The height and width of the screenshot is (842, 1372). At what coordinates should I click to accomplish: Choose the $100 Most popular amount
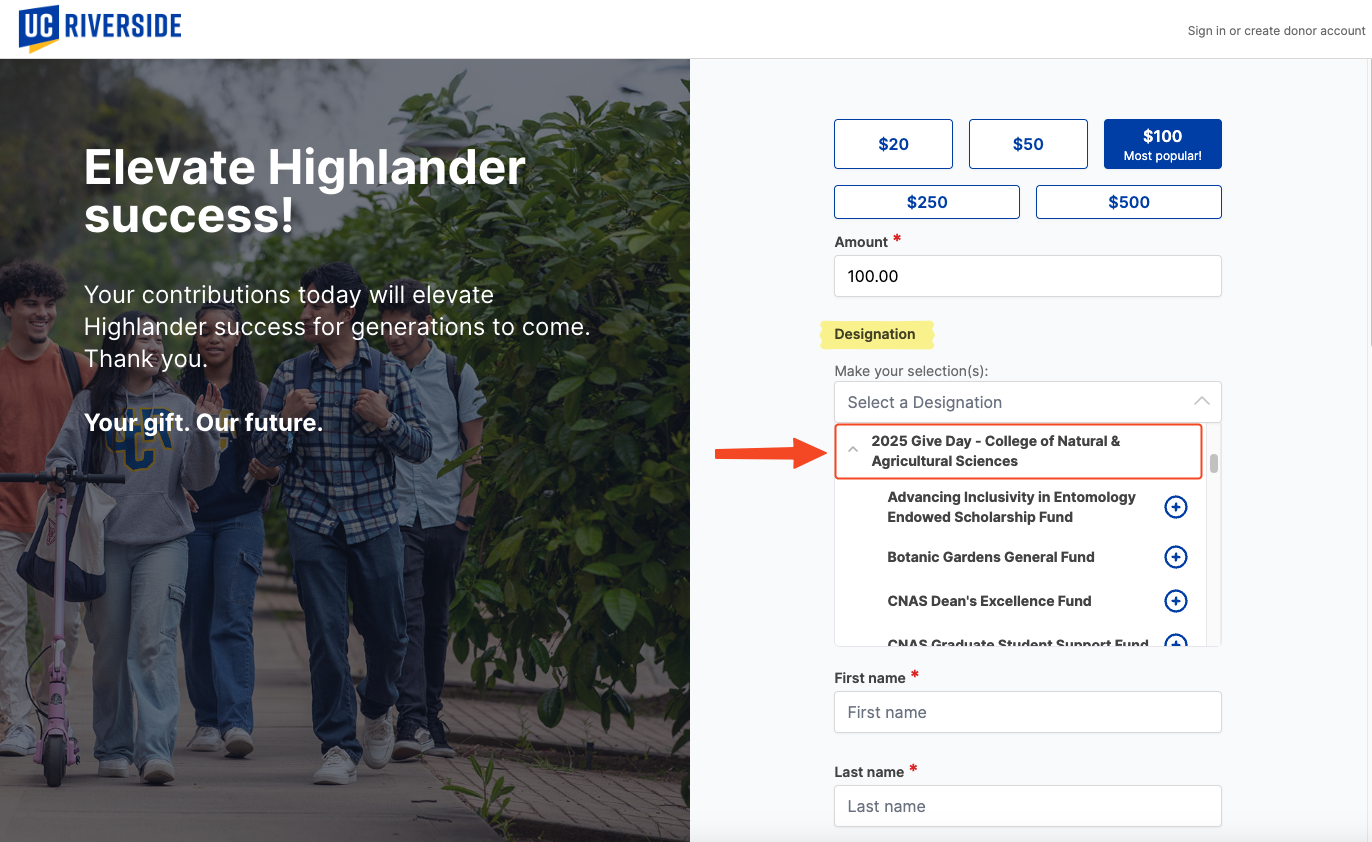point(1162,144)
